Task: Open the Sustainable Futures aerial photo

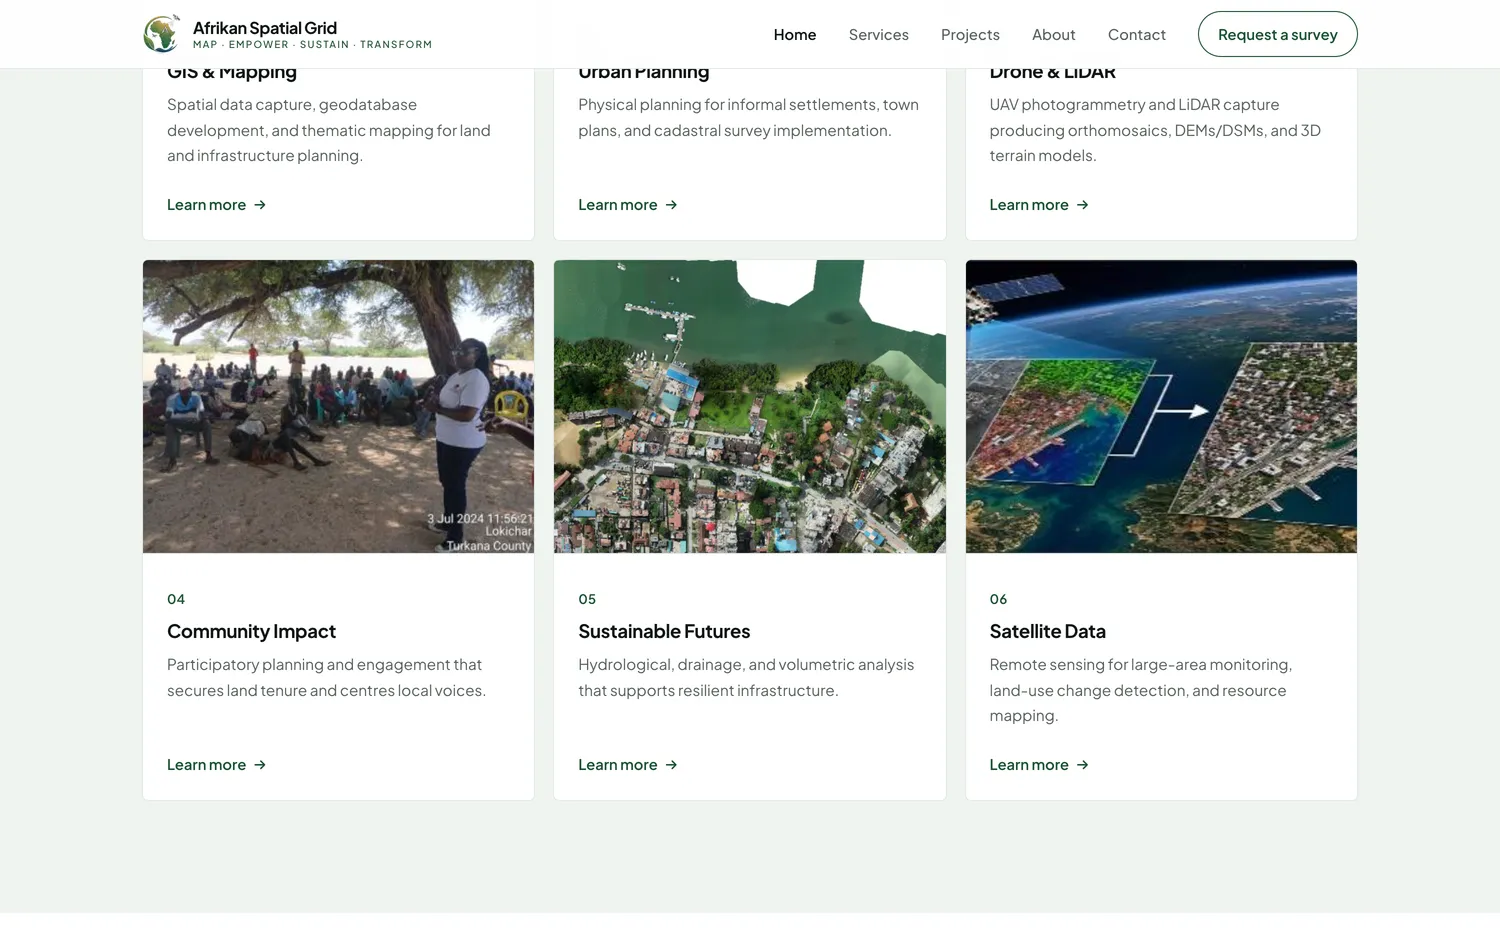Action: (750, 406)
